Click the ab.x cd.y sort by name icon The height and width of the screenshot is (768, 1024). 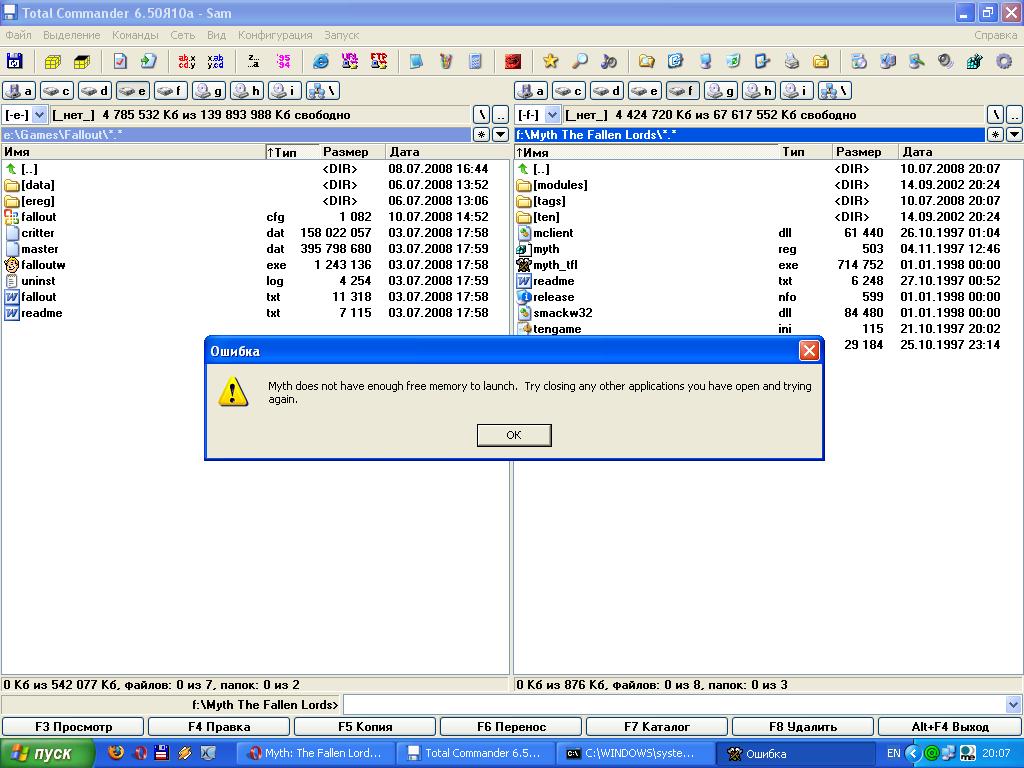[x=187, y=61]
